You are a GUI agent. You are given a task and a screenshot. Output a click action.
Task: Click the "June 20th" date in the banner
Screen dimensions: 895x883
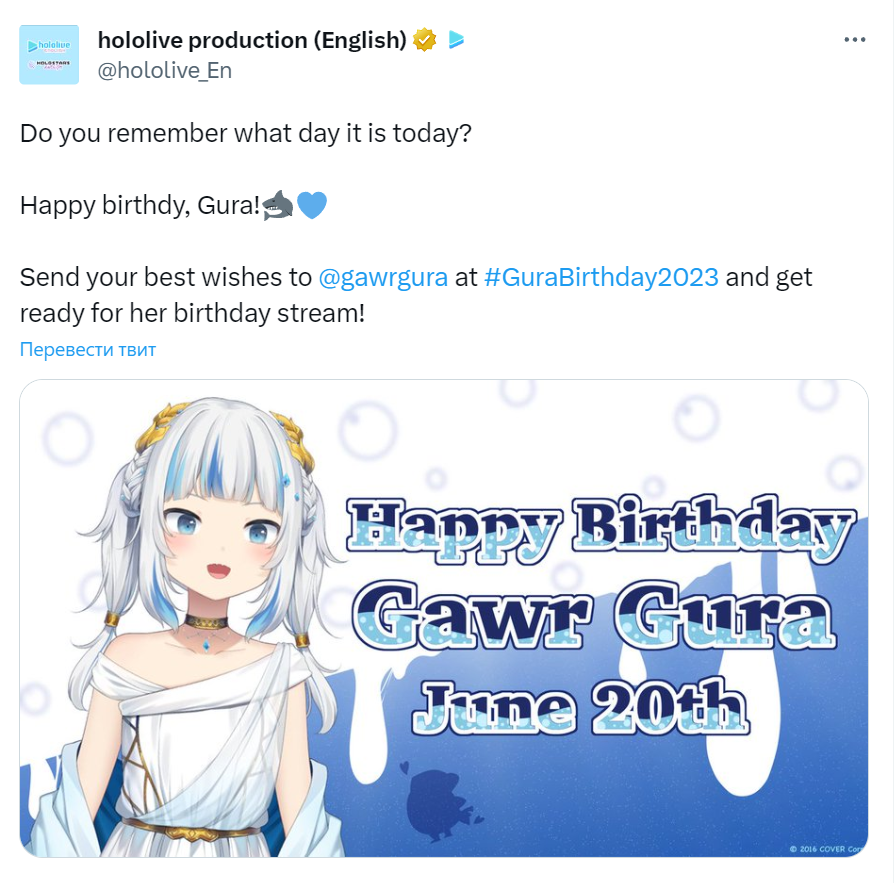coord(580,707)
